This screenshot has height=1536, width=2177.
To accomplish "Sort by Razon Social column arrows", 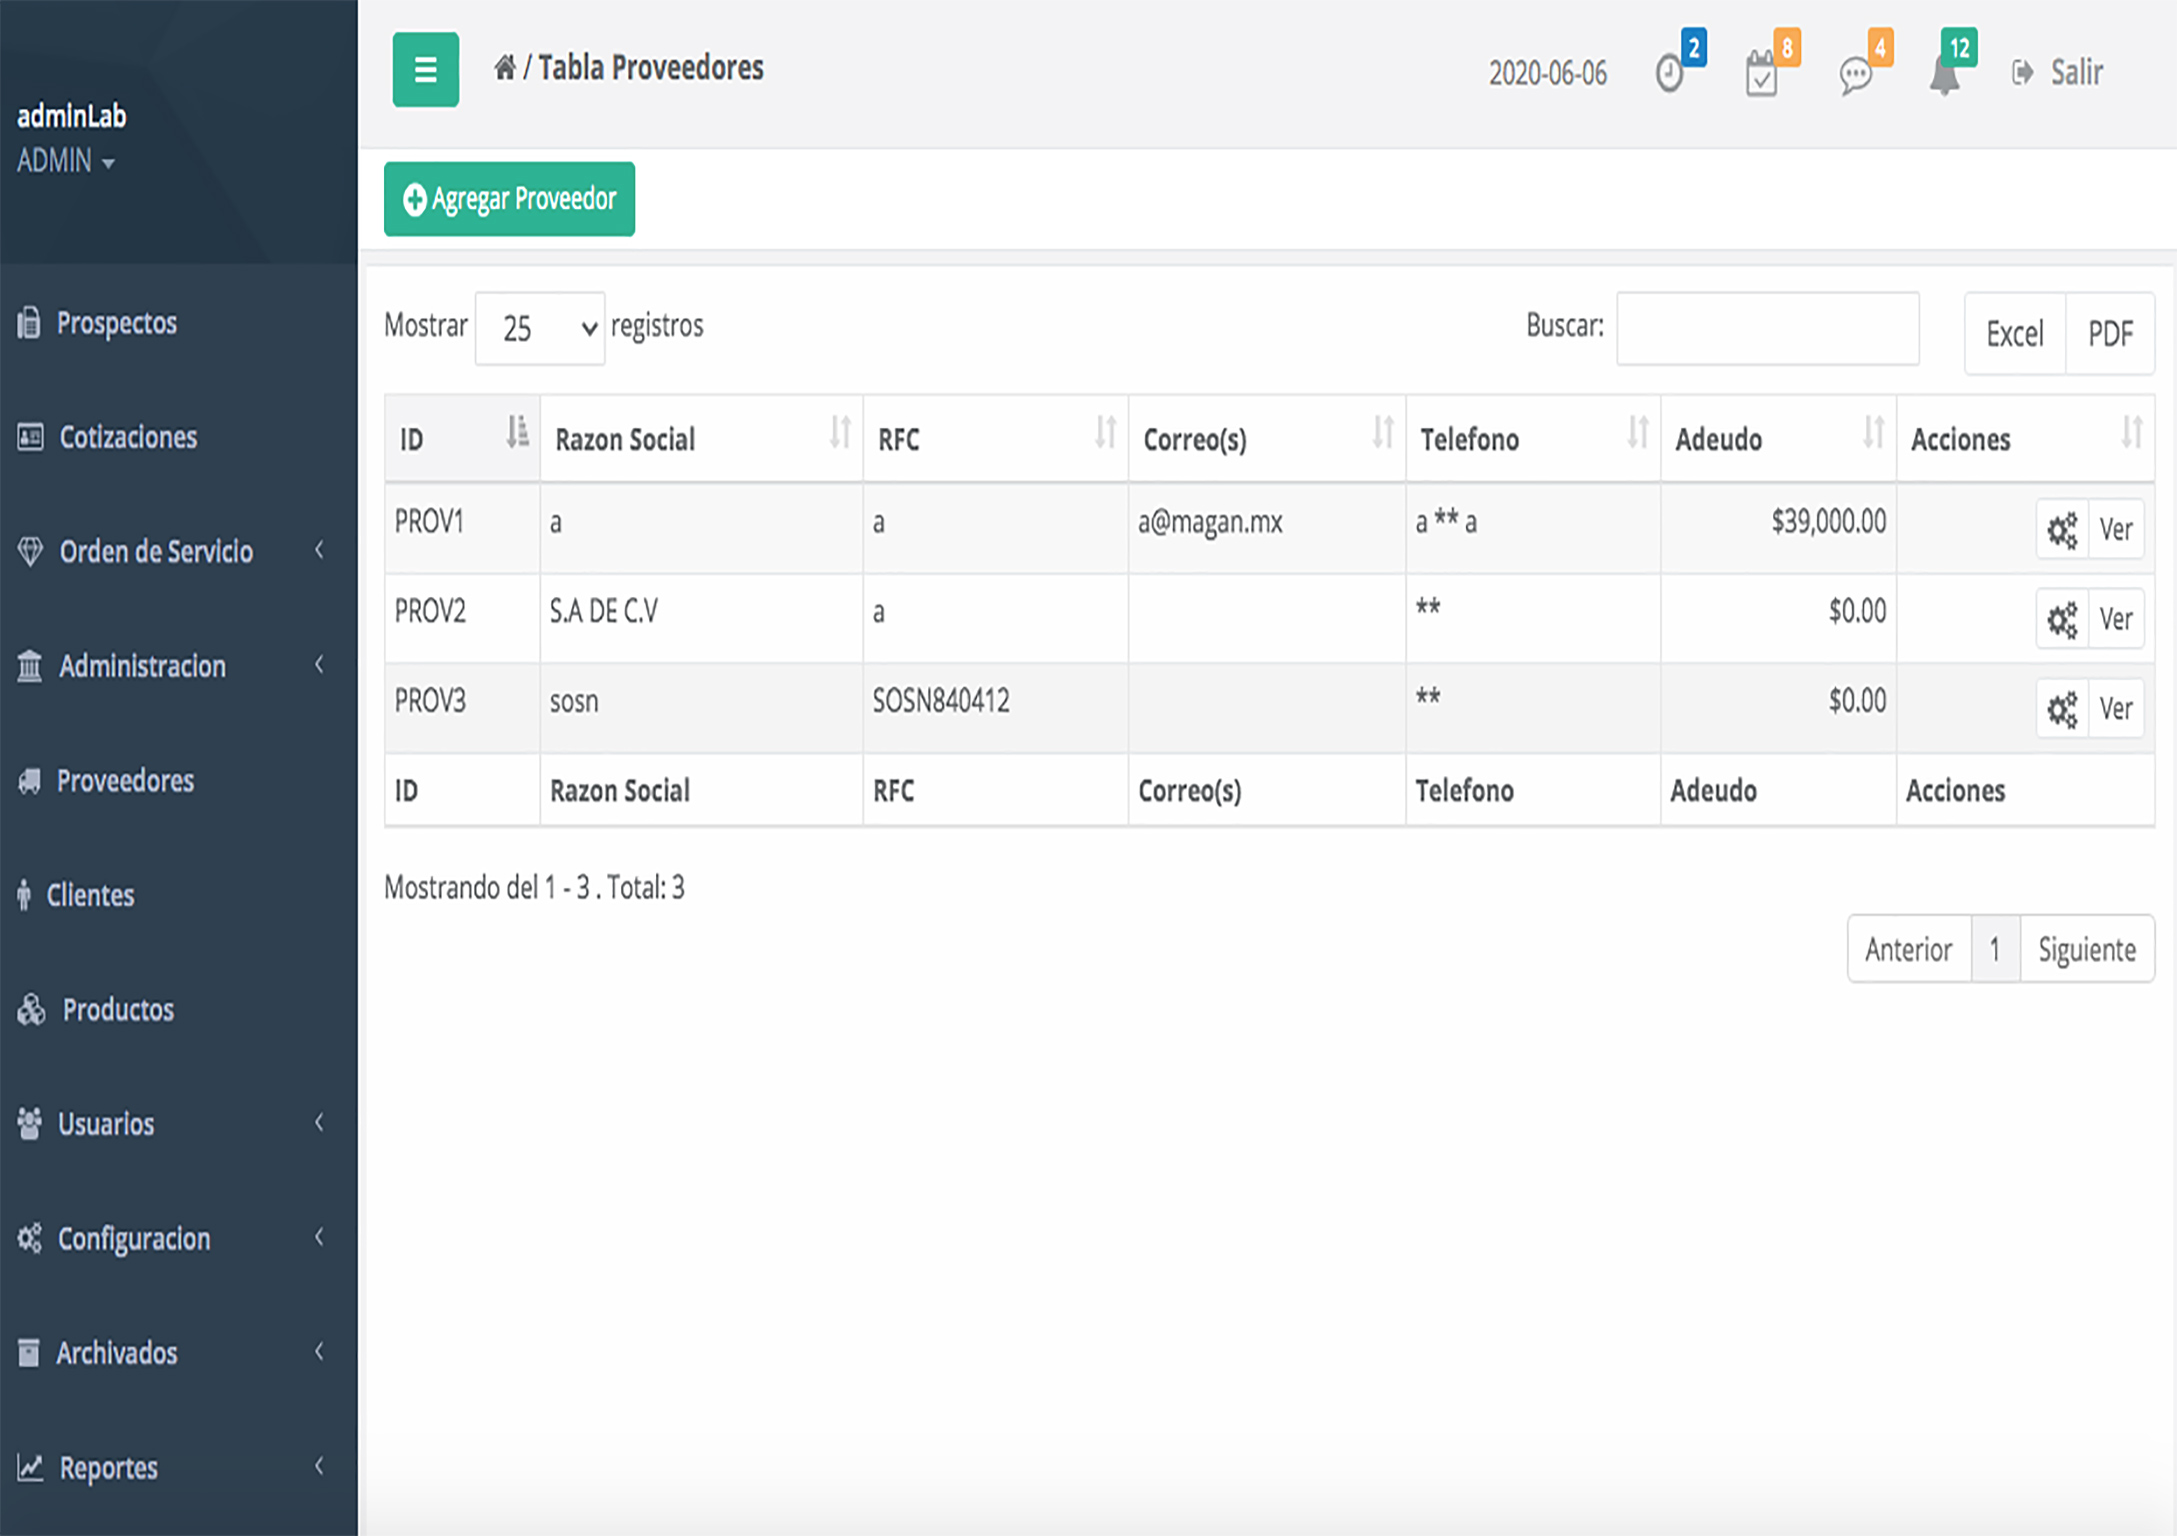I will [840, 432].
